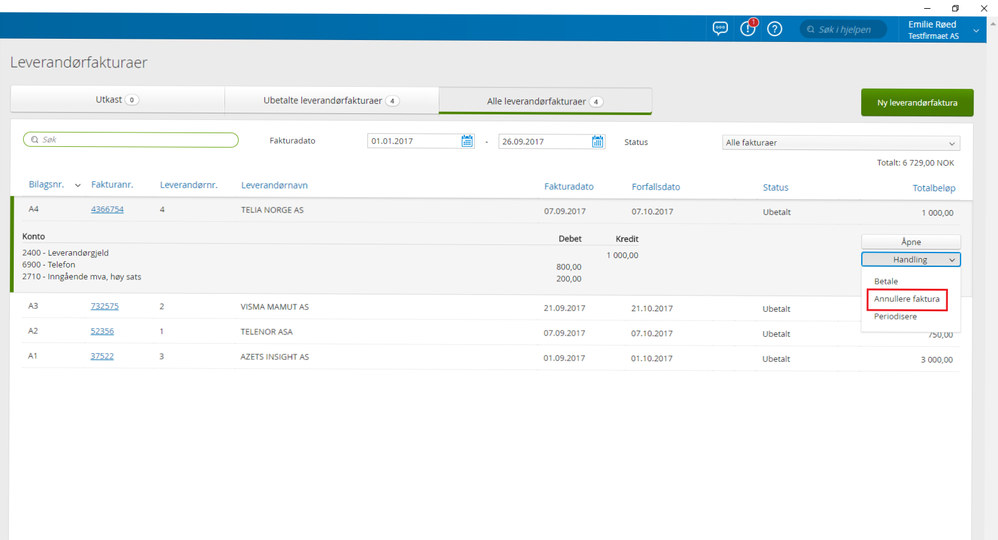
Task: Open the chat message icon
Action: (x=720, y=29)
